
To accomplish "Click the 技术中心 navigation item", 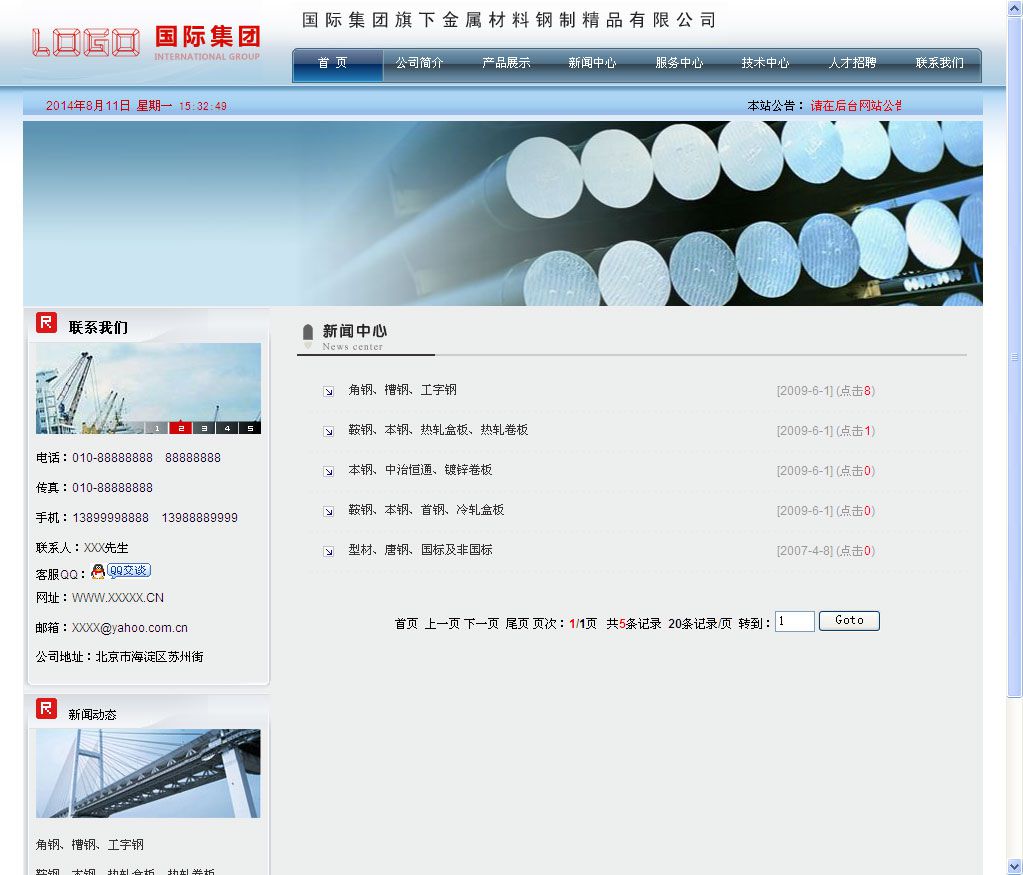I will point(765,63).
